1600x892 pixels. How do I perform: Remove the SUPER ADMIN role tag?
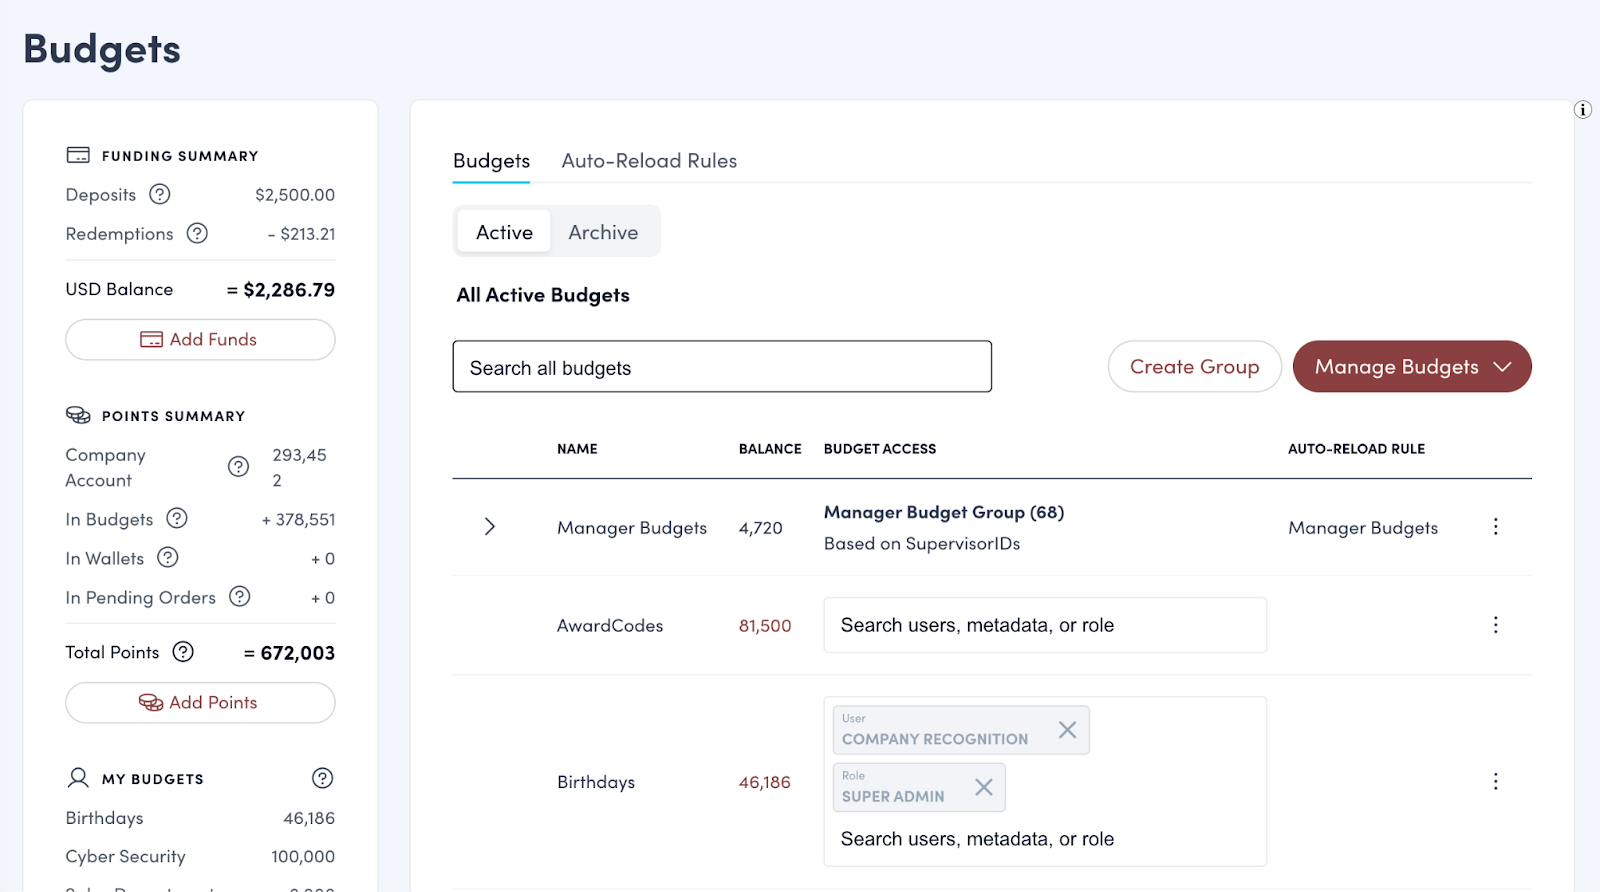984,787
